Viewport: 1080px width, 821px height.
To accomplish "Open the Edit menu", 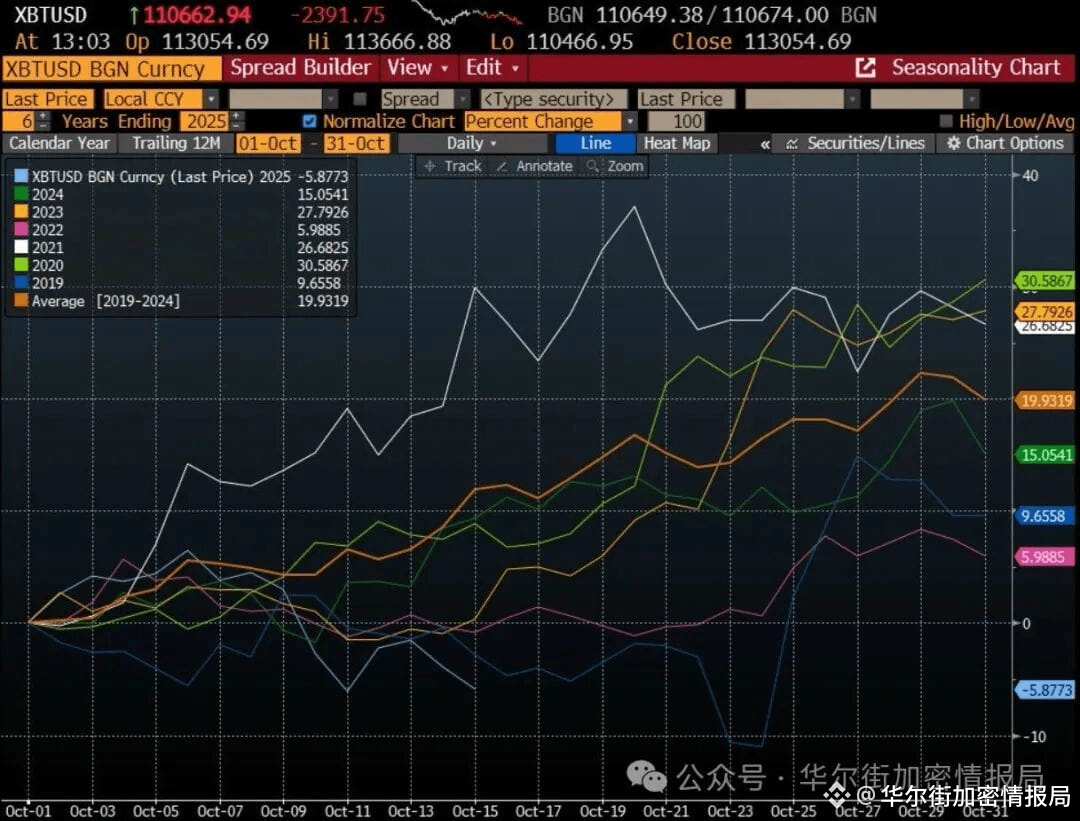I will pos(492,67).
